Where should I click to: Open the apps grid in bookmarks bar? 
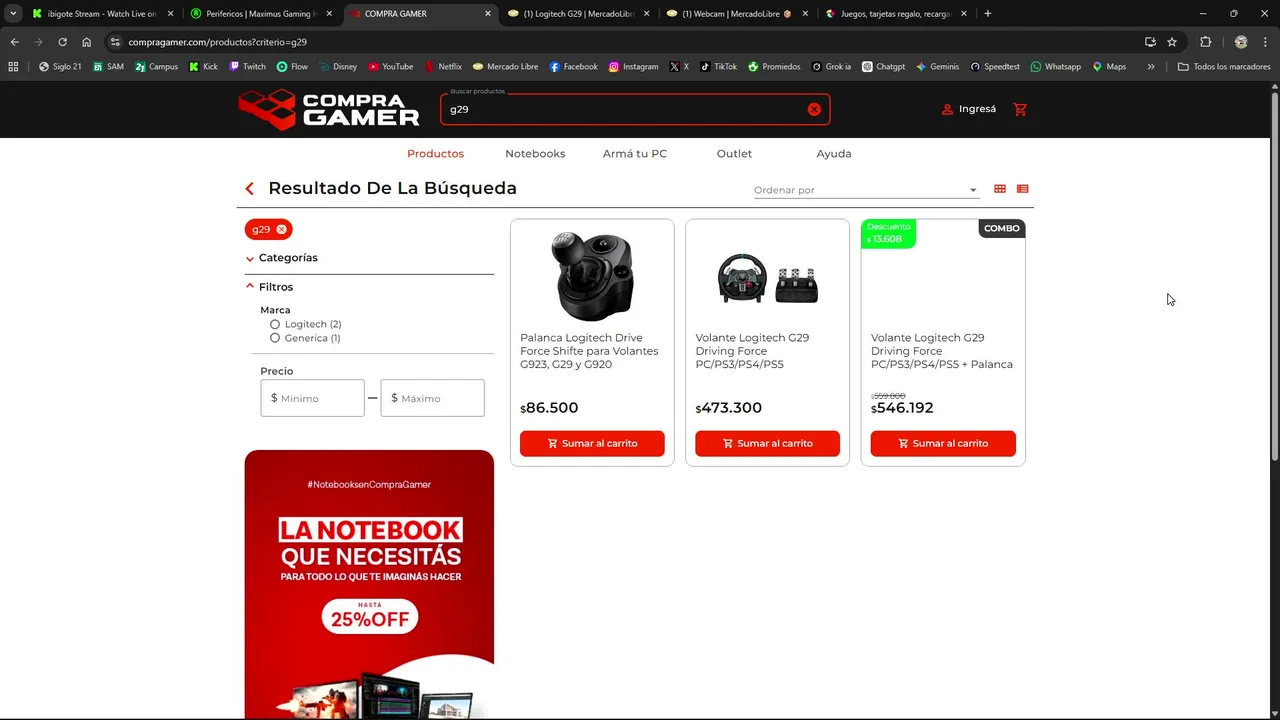point(13,67)
